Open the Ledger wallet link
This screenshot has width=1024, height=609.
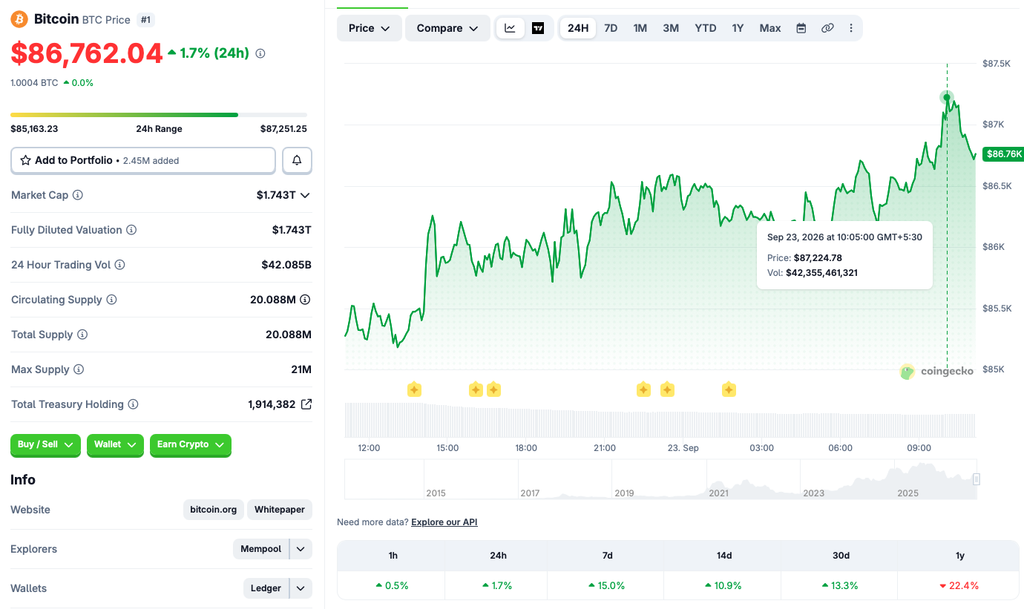tap(266, 588)
